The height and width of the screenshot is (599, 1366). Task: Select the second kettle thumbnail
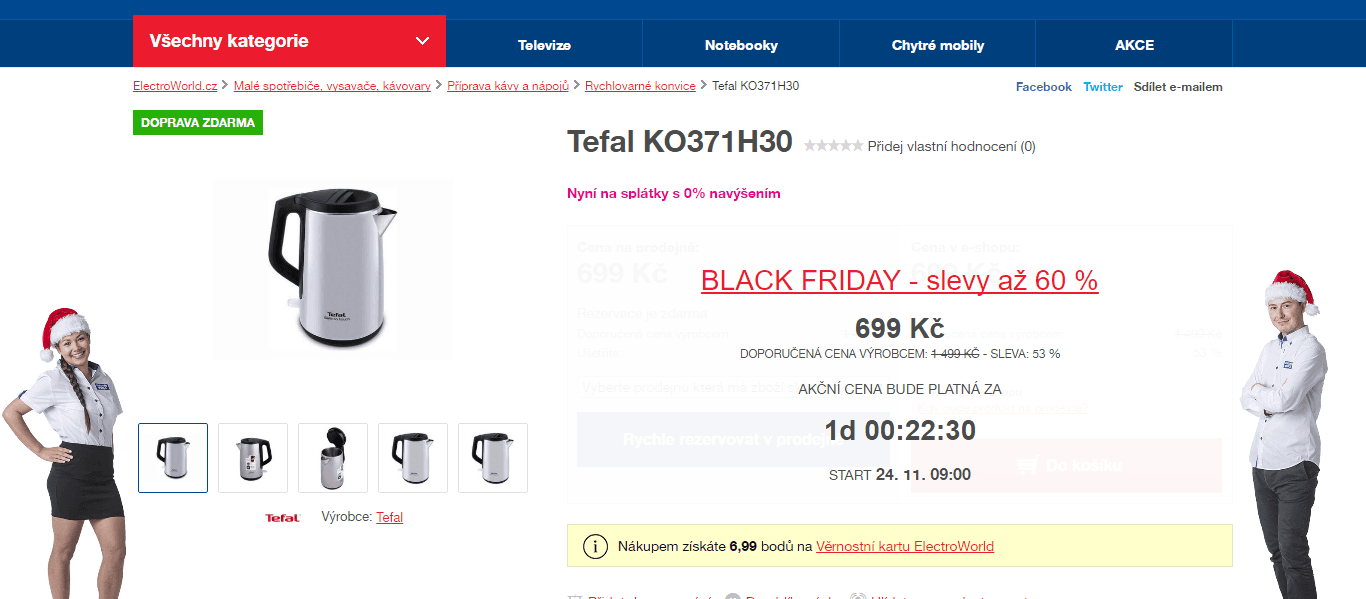pyautogui.click(x=252, y=457)
